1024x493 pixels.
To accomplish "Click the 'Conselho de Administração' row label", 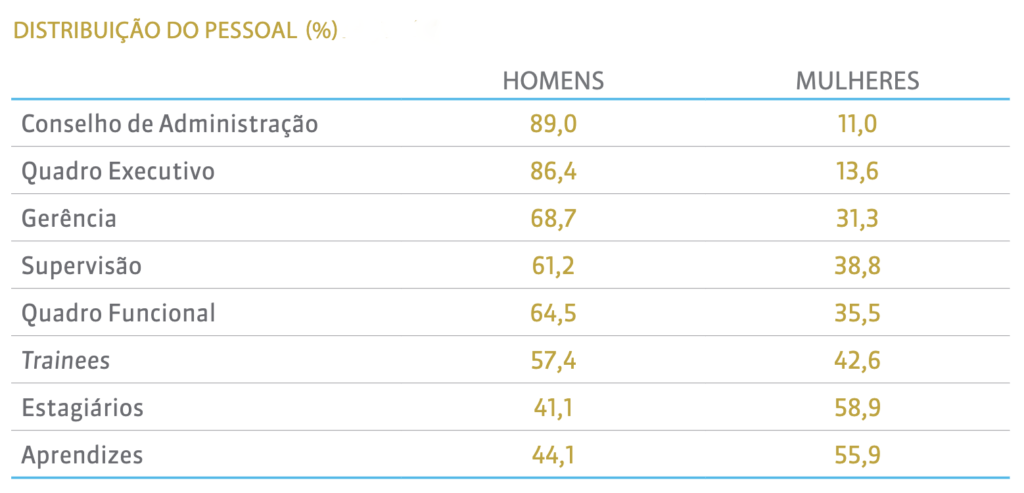I will click(x=170, y=124).
